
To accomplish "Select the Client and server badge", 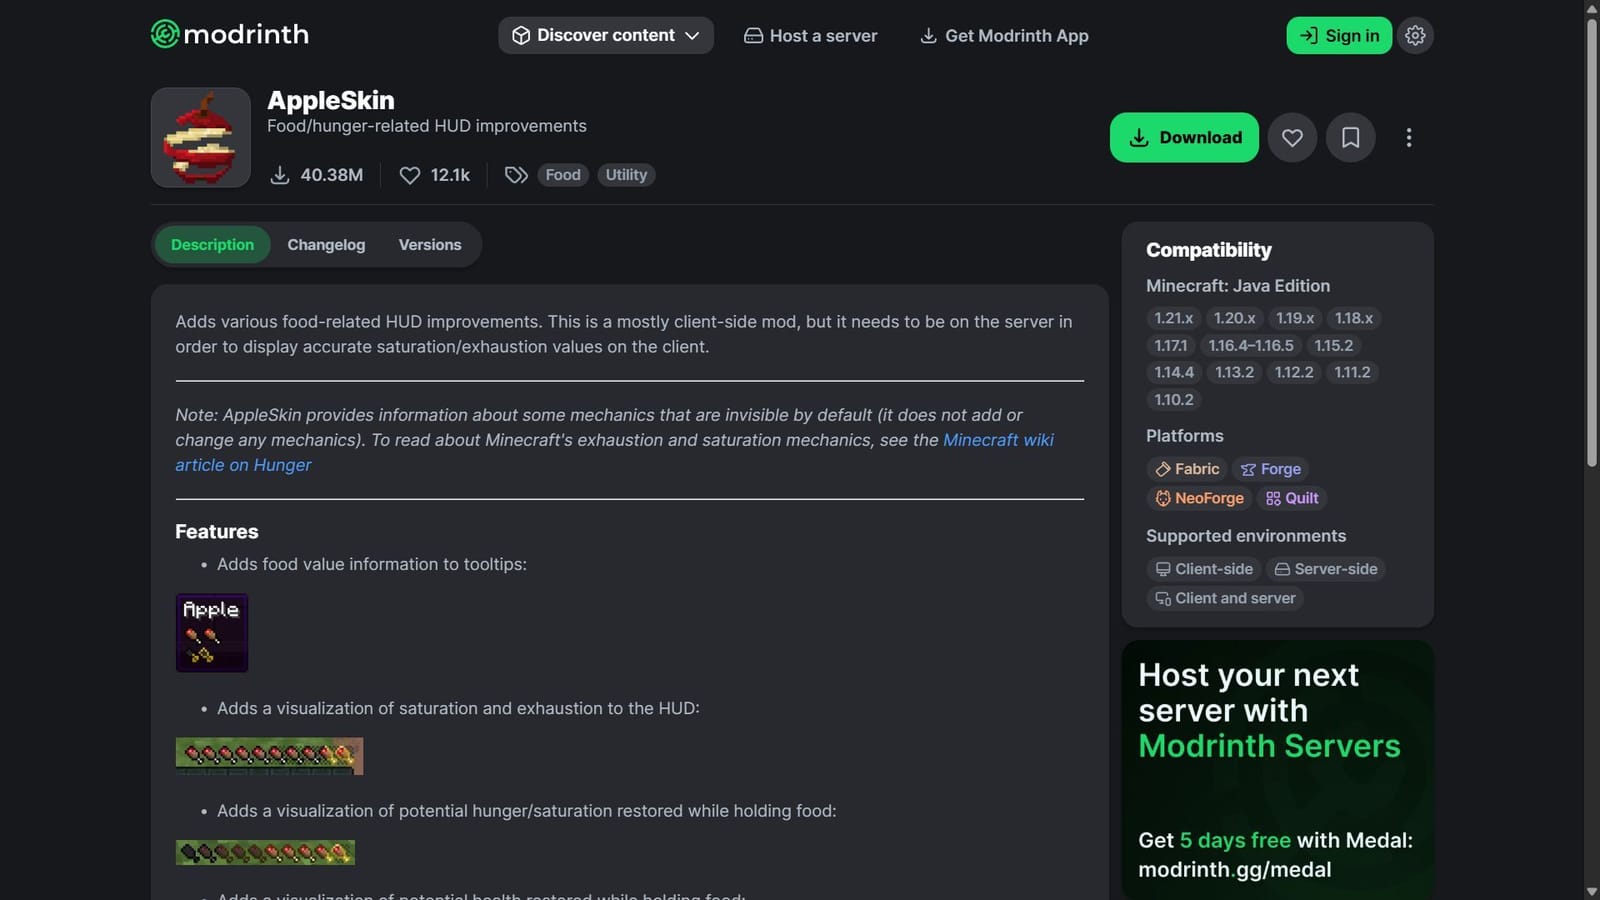I will tap(1224, 598).
